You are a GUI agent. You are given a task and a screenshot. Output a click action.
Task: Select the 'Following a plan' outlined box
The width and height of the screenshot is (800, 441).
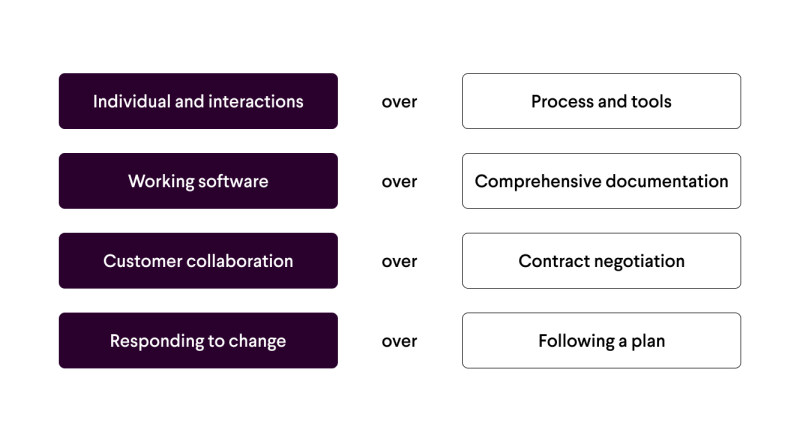[x=601, y=341]
